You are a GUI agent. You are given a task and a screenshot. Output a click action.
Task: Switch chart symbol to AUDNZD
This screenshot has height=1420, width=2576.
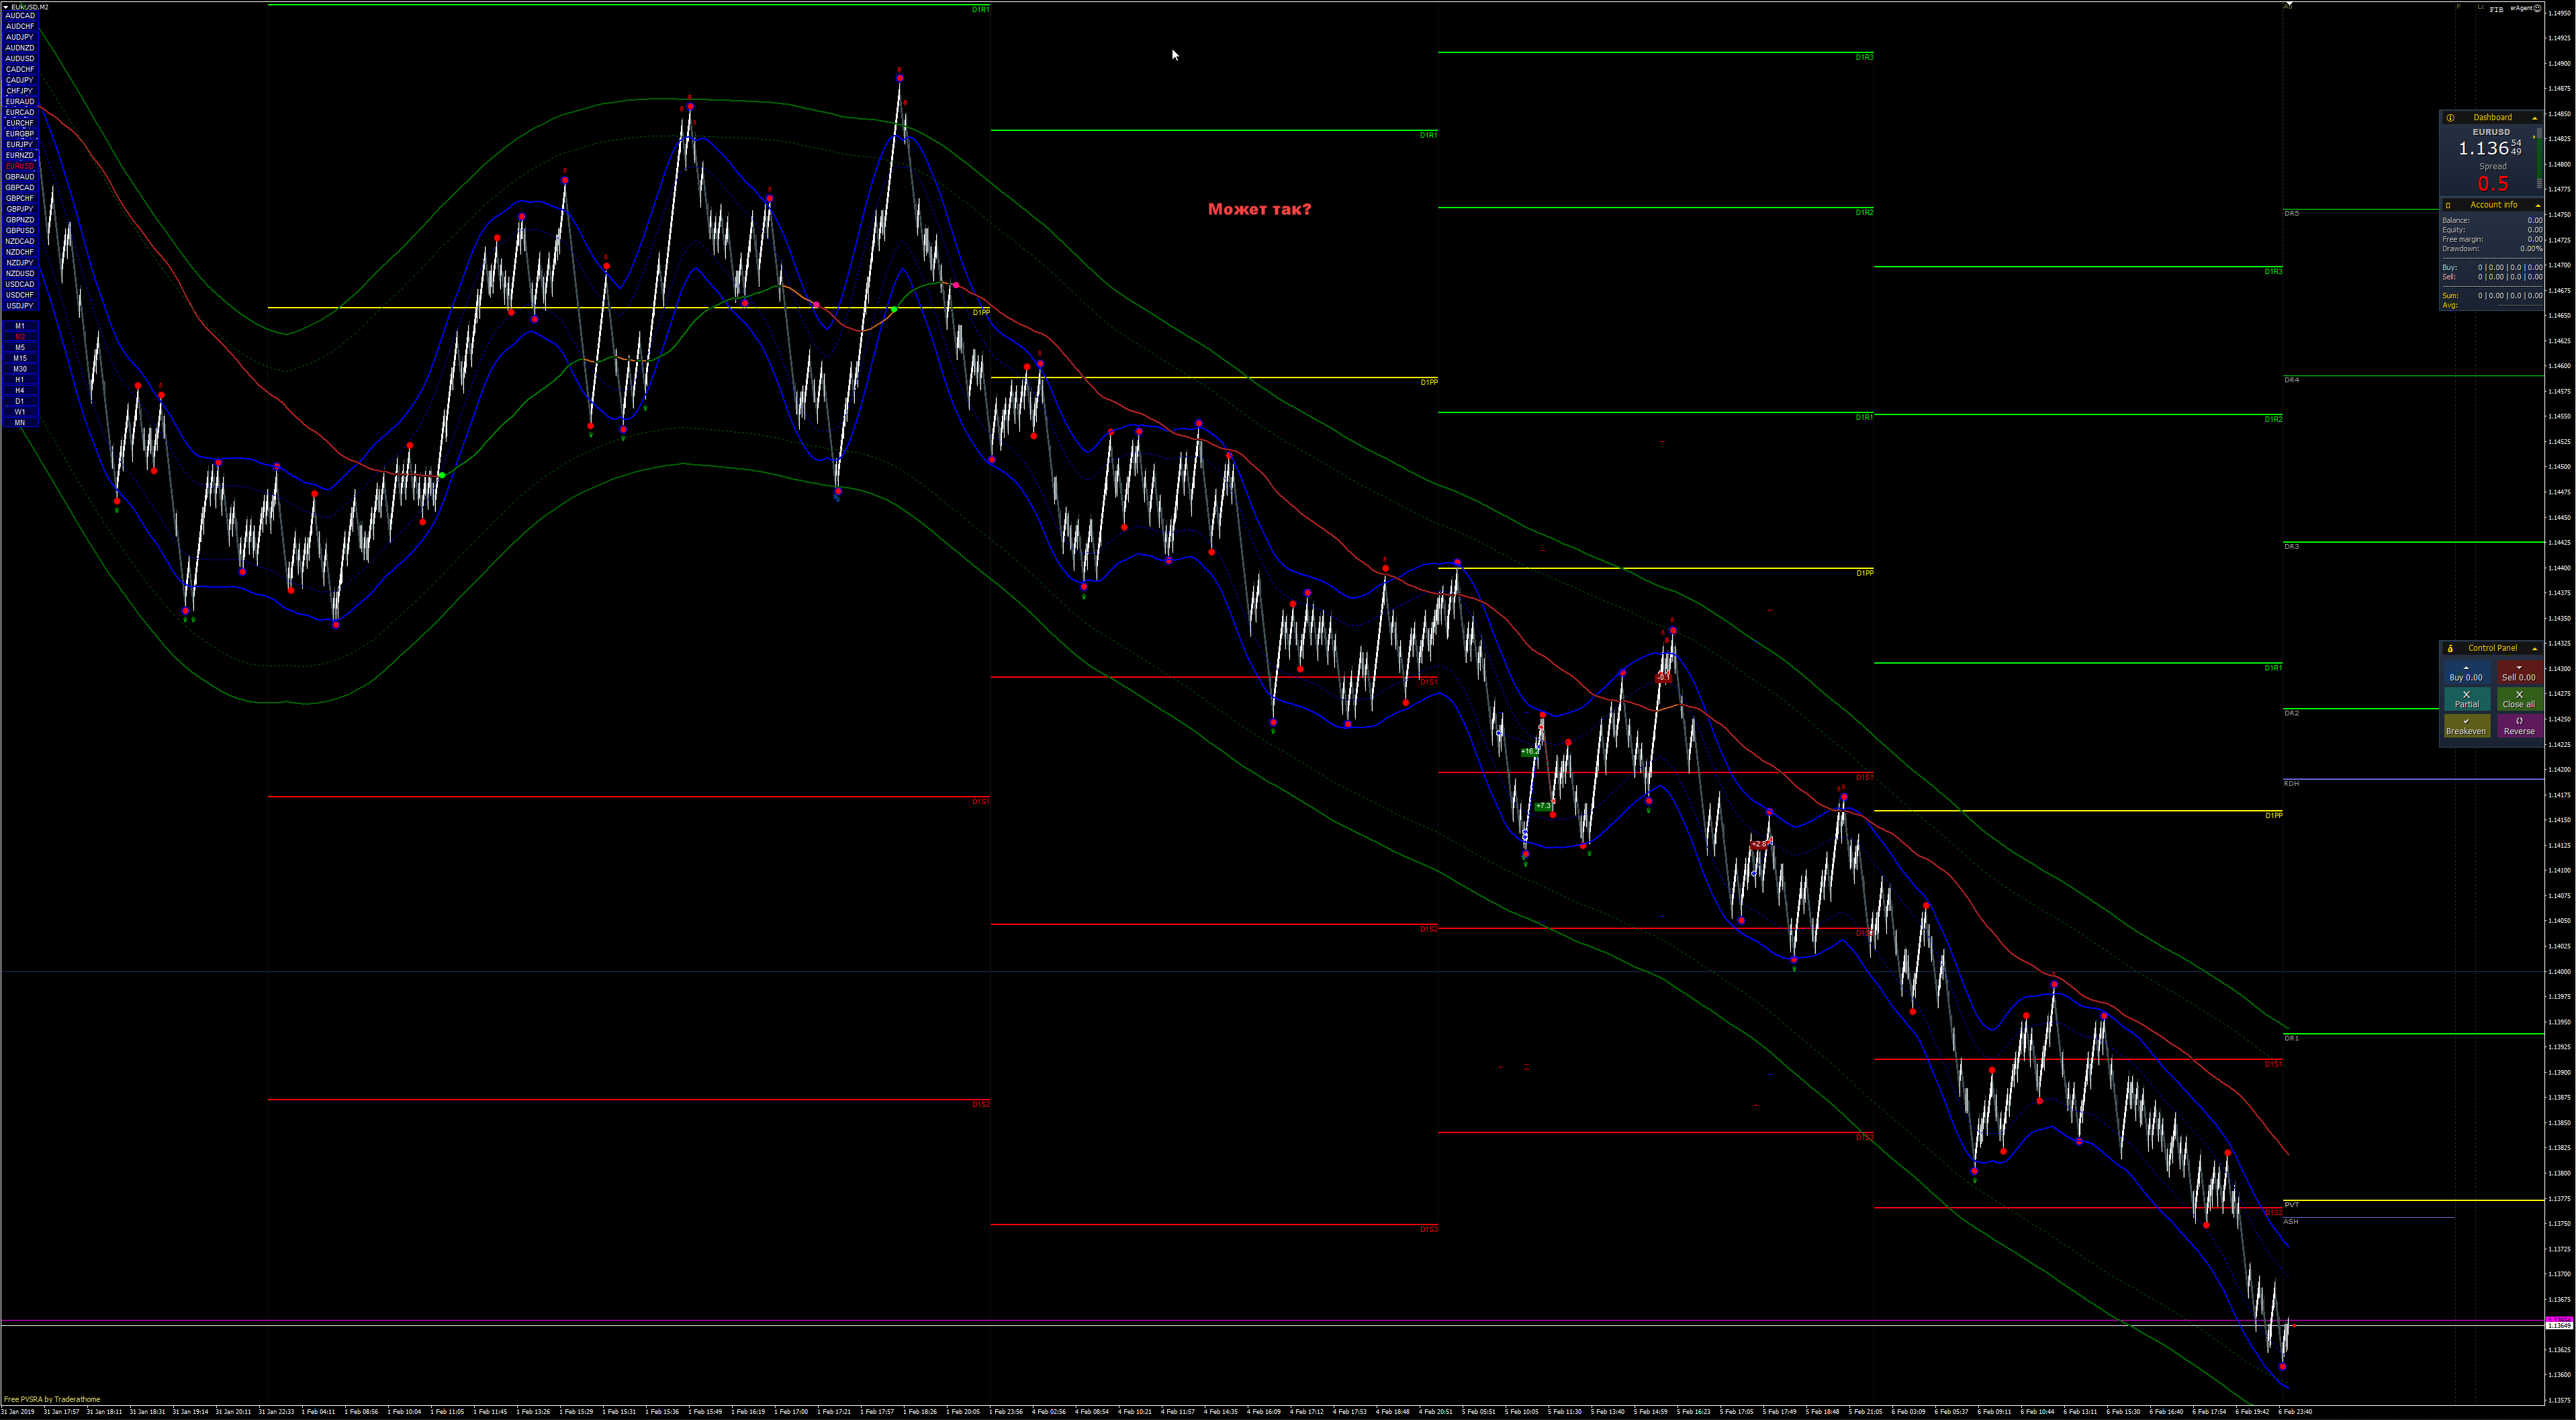[x=20, y=48]
